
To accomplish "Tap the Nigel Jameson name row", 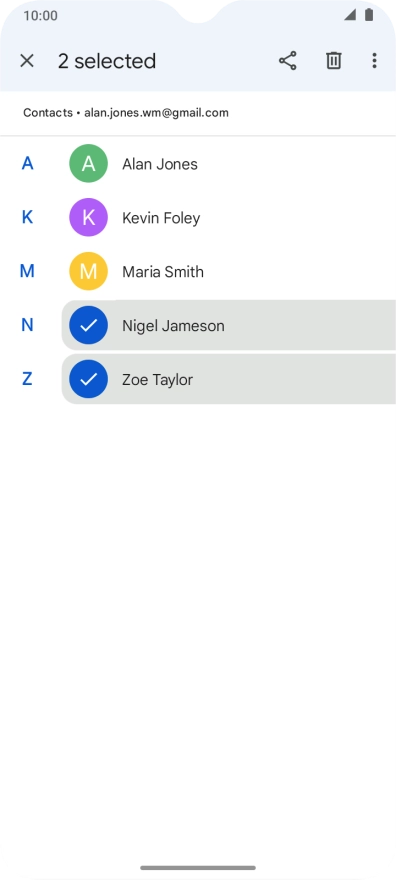I will tap(229, 325).
